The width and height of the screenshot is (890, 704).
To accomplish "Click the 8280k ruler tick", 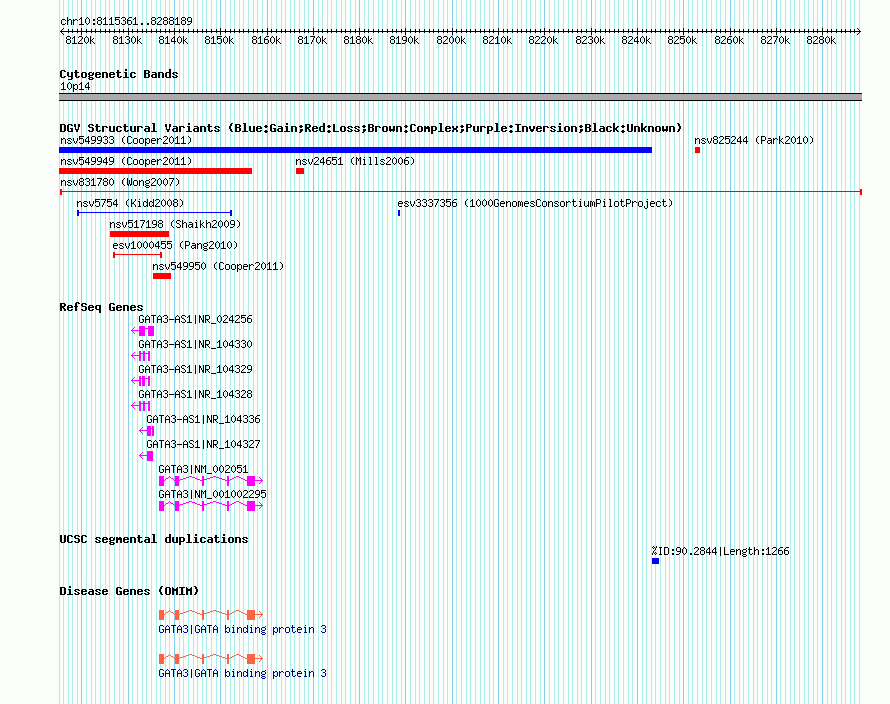I will pos(821,40).
